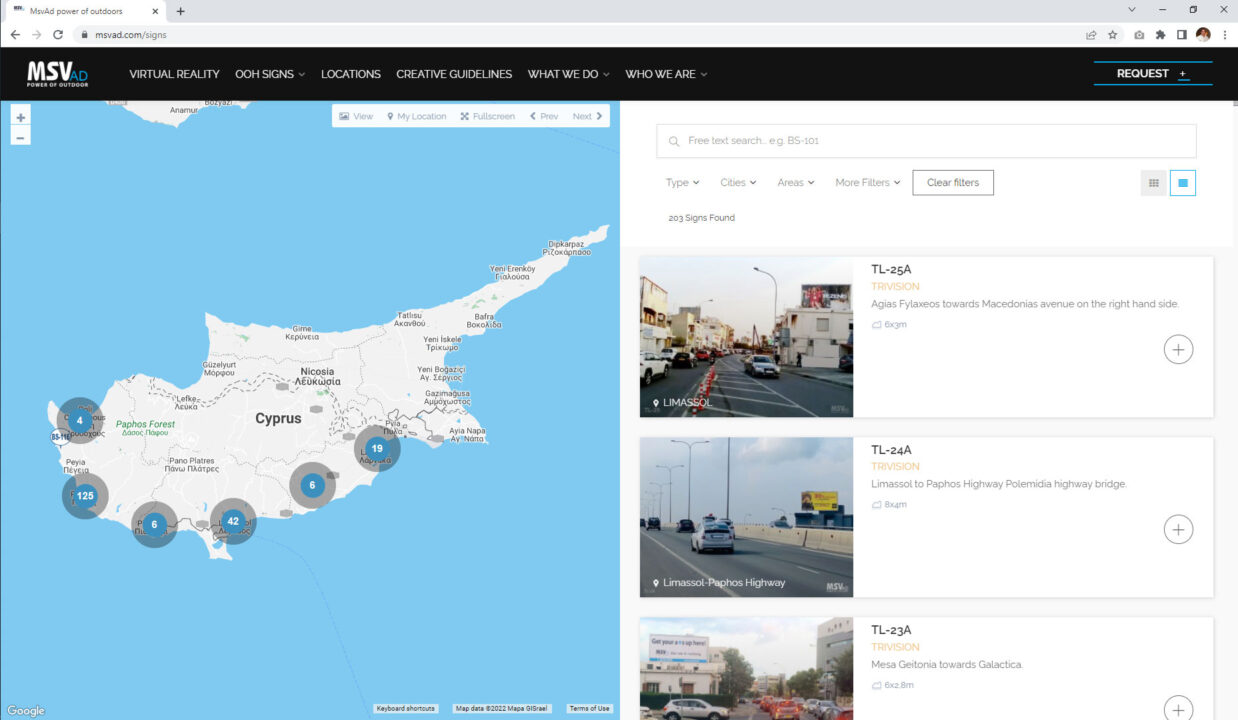Open the VIRTUAL REALITY page
The height and width of the screenshot is (720, 1238).
click(x=174, y=74)
